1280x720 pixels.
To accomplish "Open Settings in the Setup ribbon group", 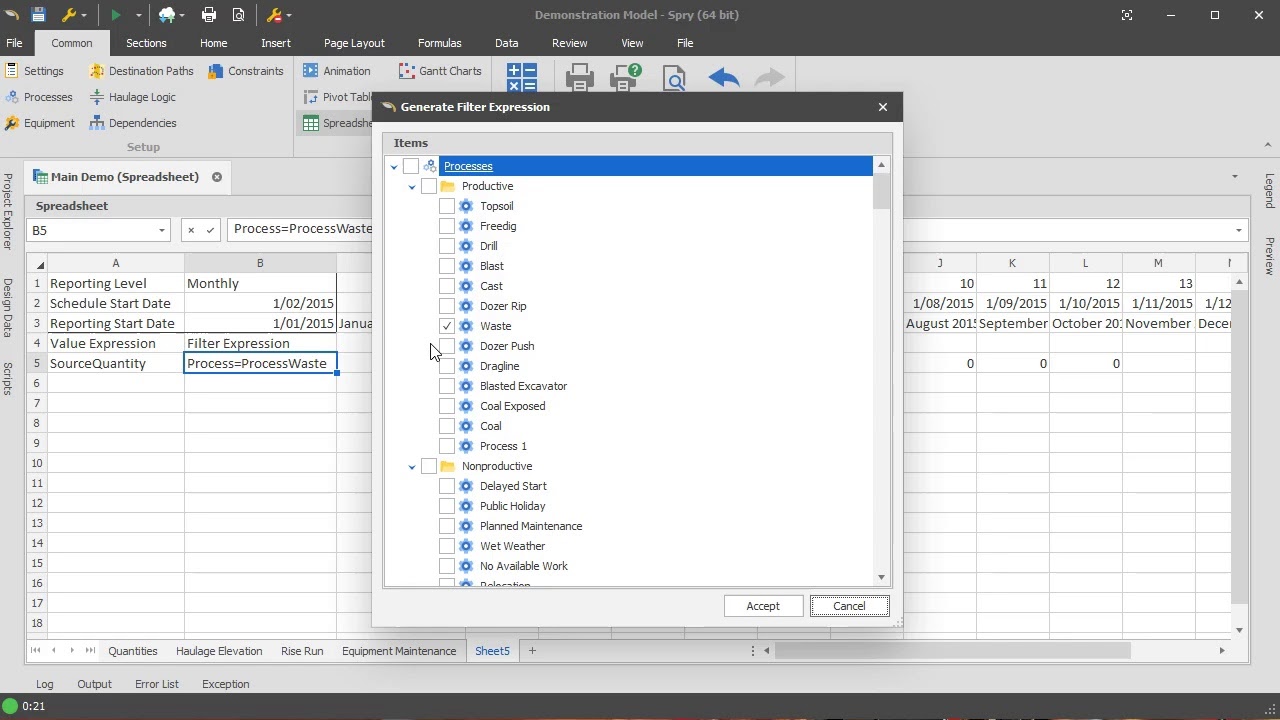I will (34, 71).
